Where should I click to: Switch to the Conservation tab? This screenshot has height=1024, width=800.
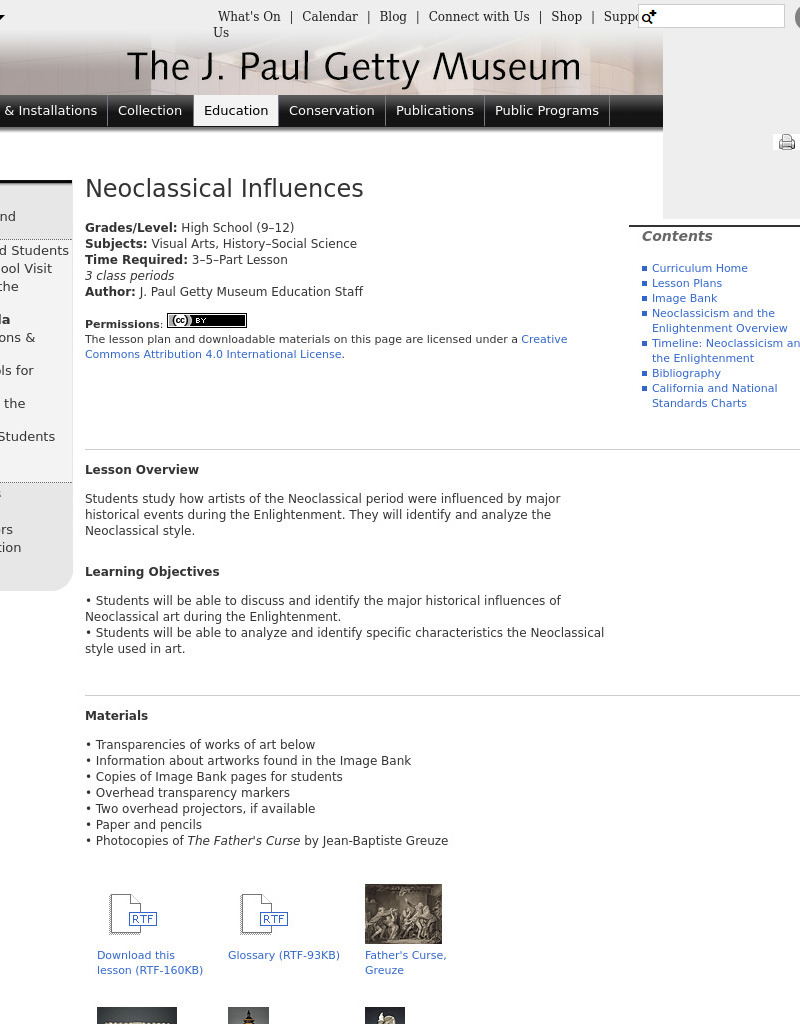[332, 110]
